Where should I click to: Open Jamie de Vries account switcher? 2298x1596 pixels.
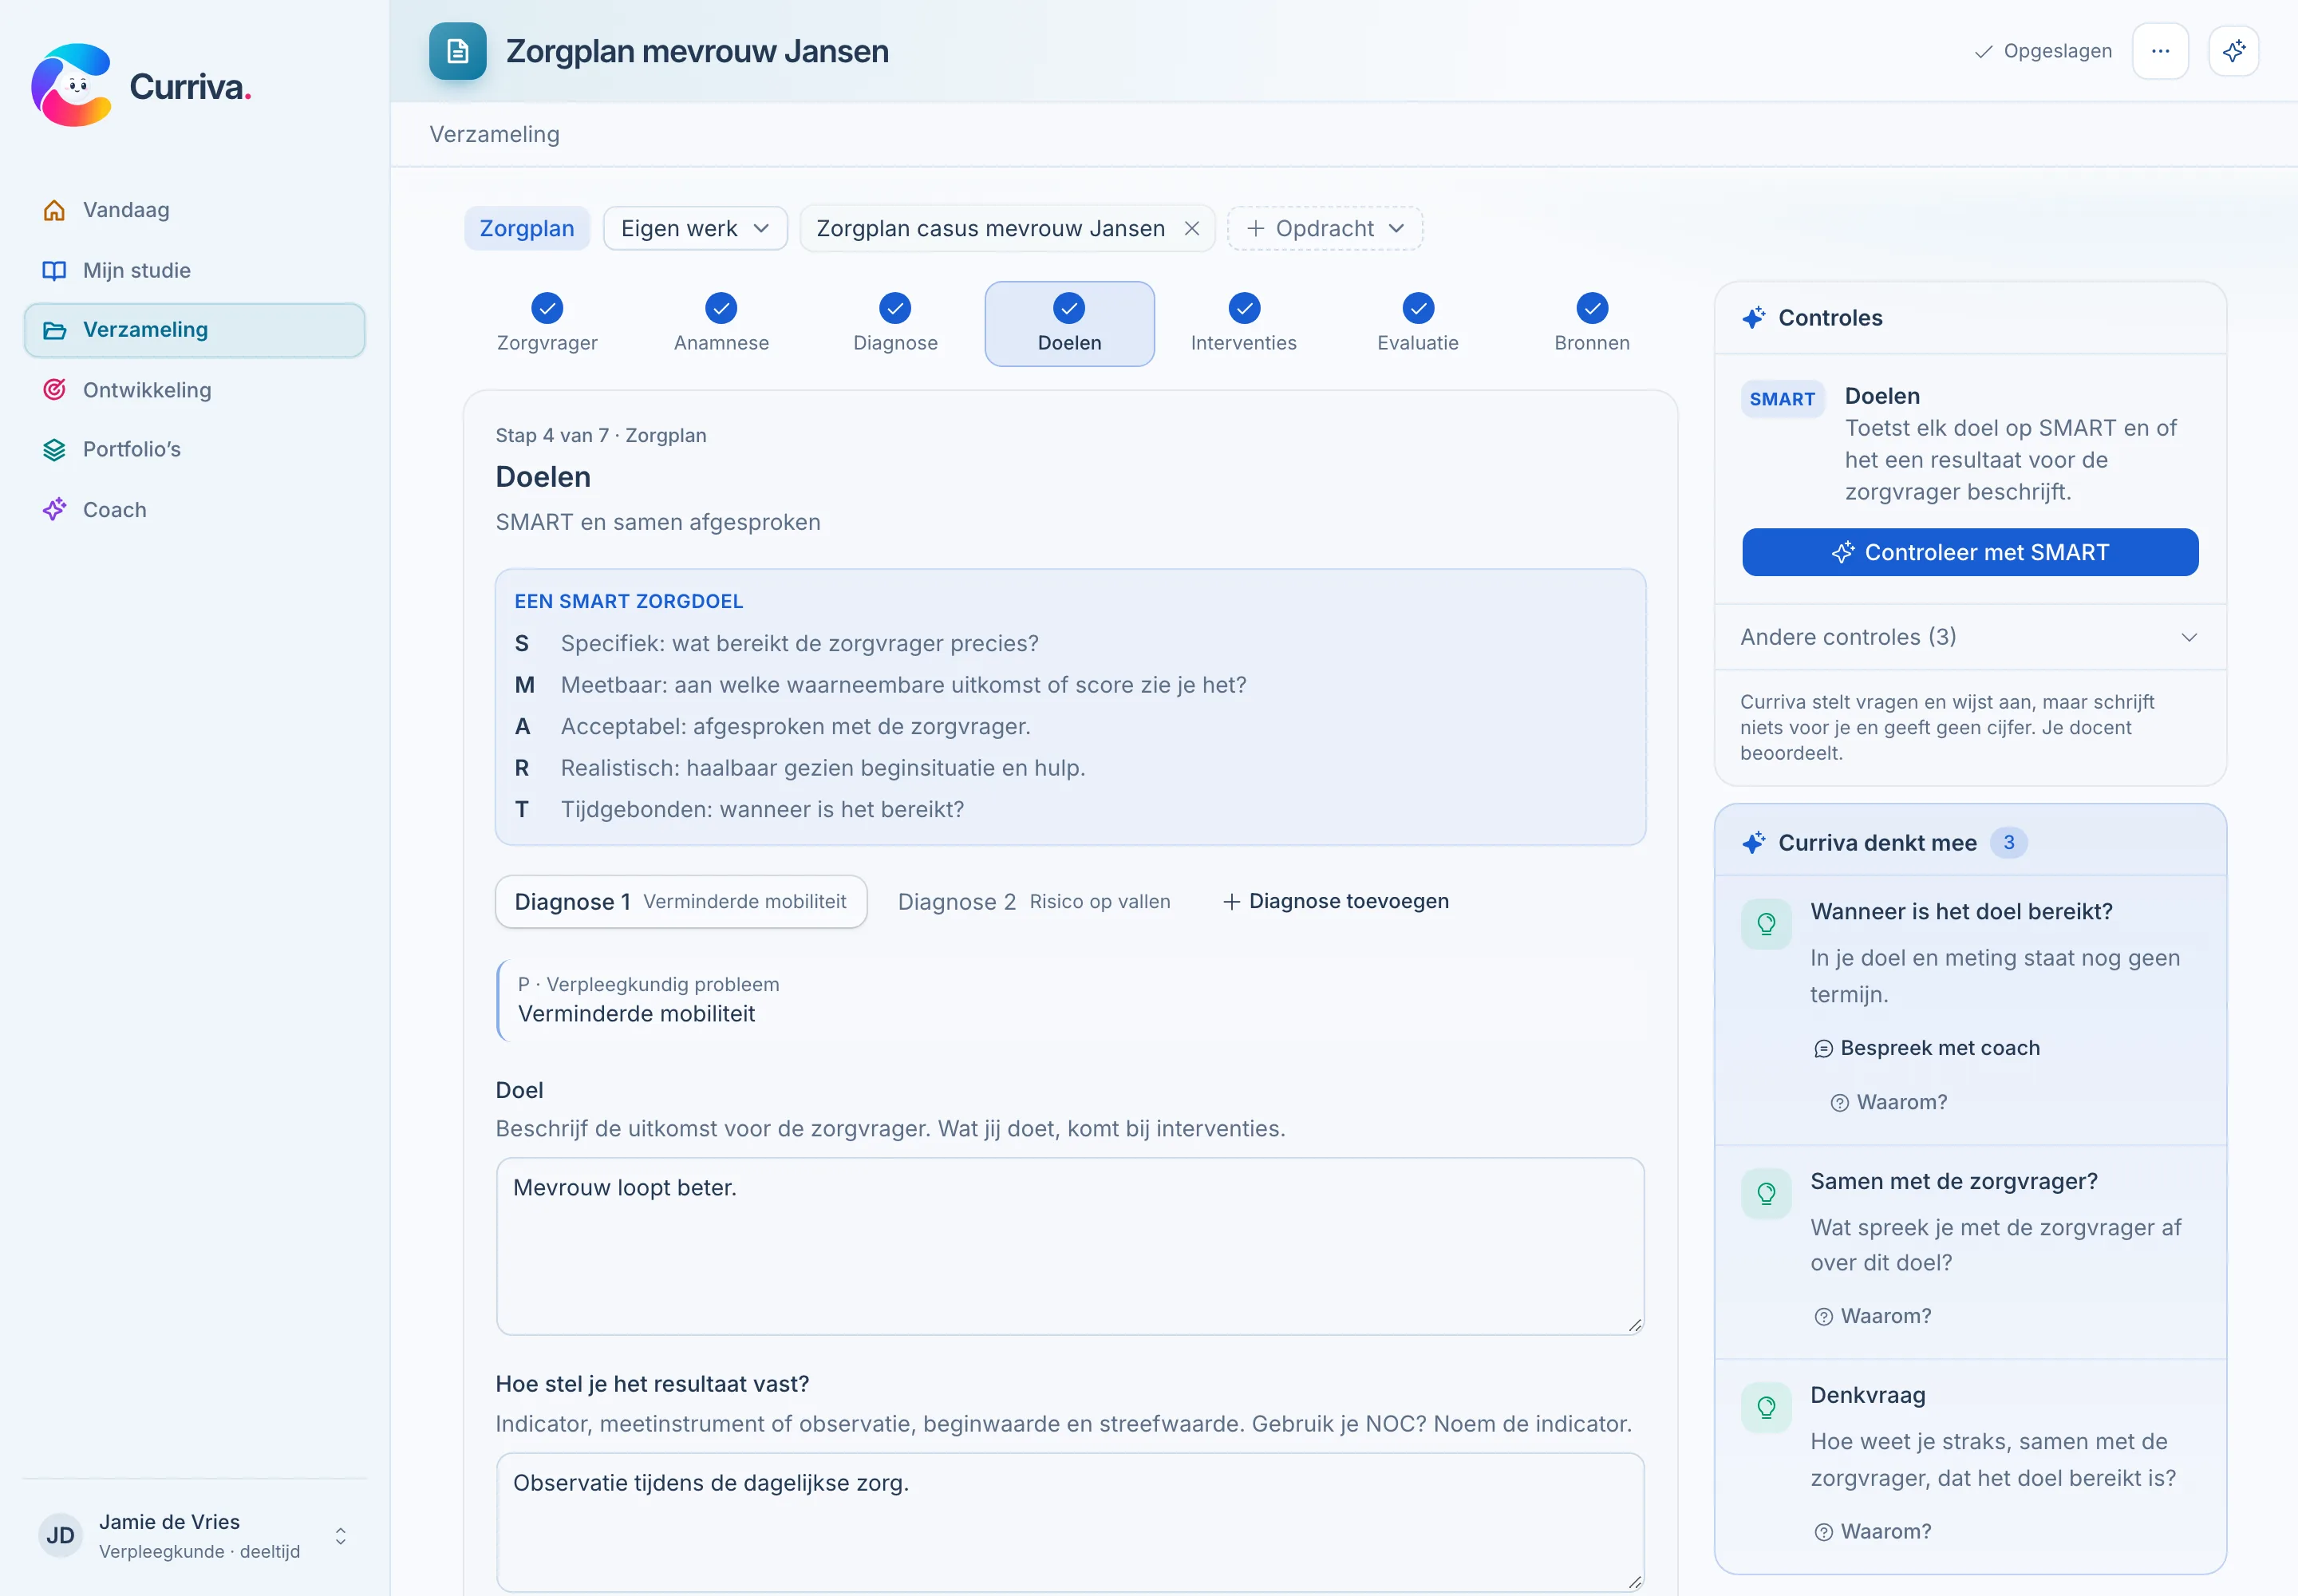(x=194, y=1536)
